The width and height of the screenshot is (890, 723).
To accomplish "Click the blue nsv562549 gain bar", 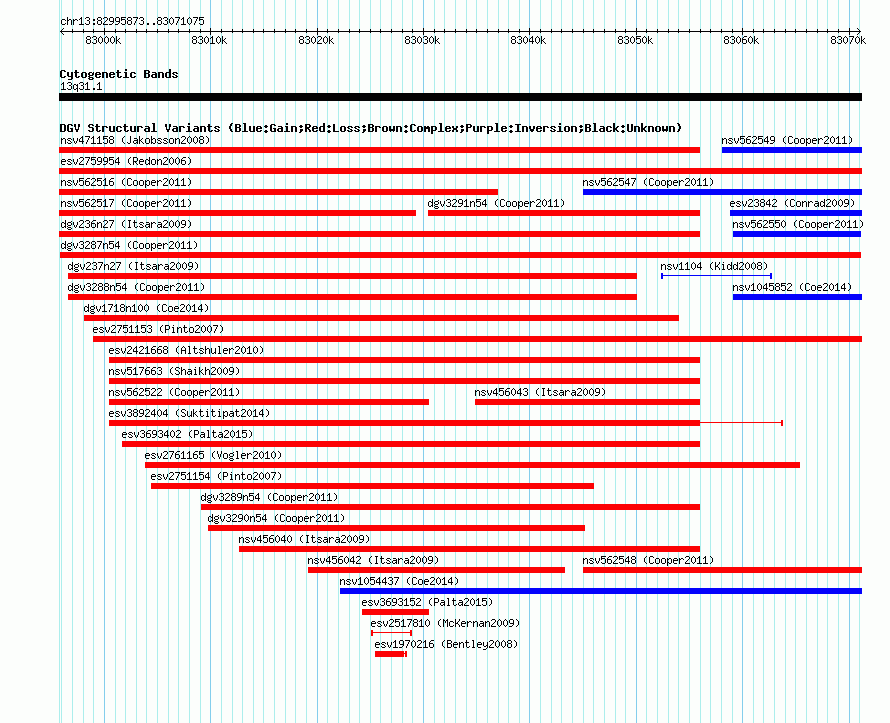I will coord(792,150).
